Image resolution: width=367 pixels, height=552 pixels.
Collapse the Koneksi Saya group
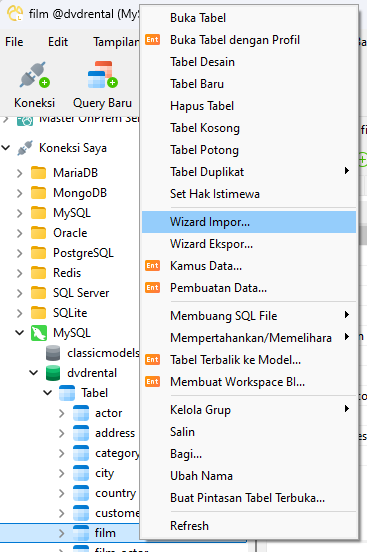coord(6,148)
